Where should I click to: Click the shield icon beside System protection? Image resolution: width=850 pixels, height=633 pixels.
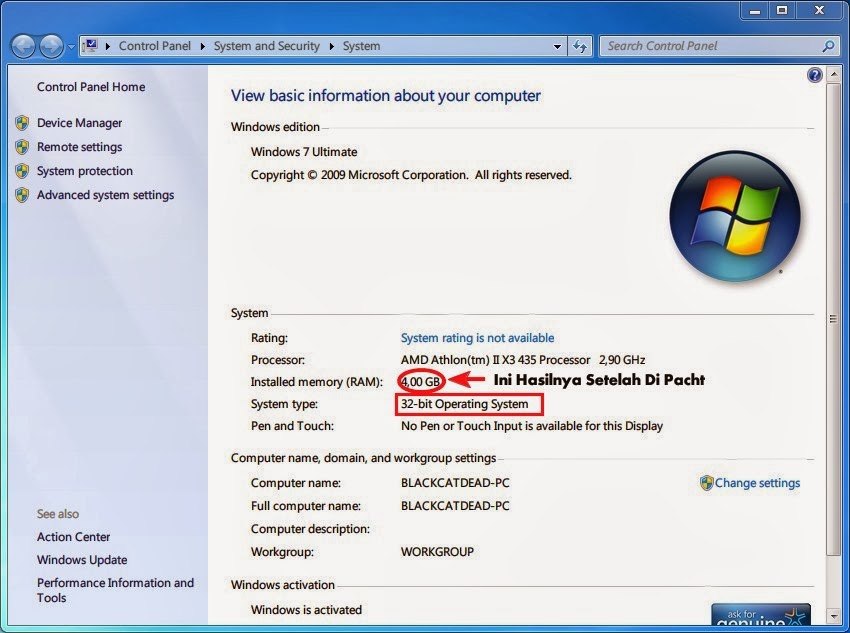(x=22, y=171)
